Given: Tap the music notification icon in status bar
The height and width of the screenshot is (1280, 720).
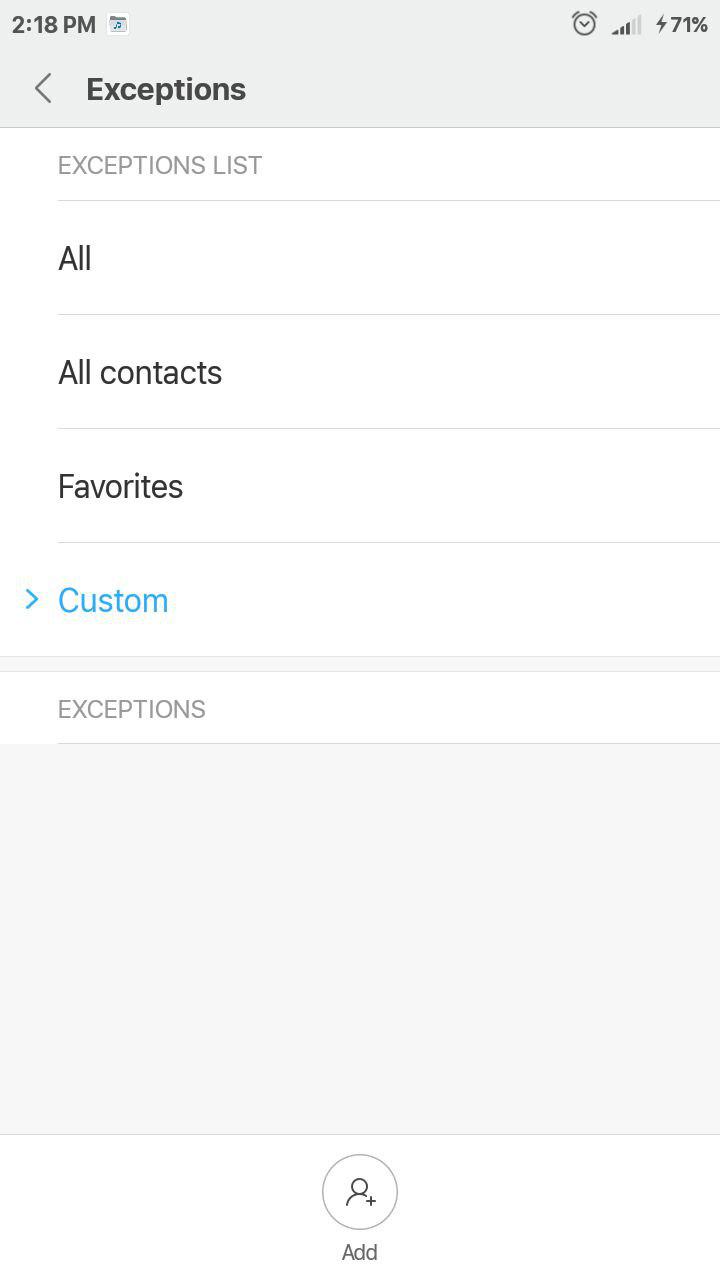Looking at the screenshot, I should [x=118, y=25].
